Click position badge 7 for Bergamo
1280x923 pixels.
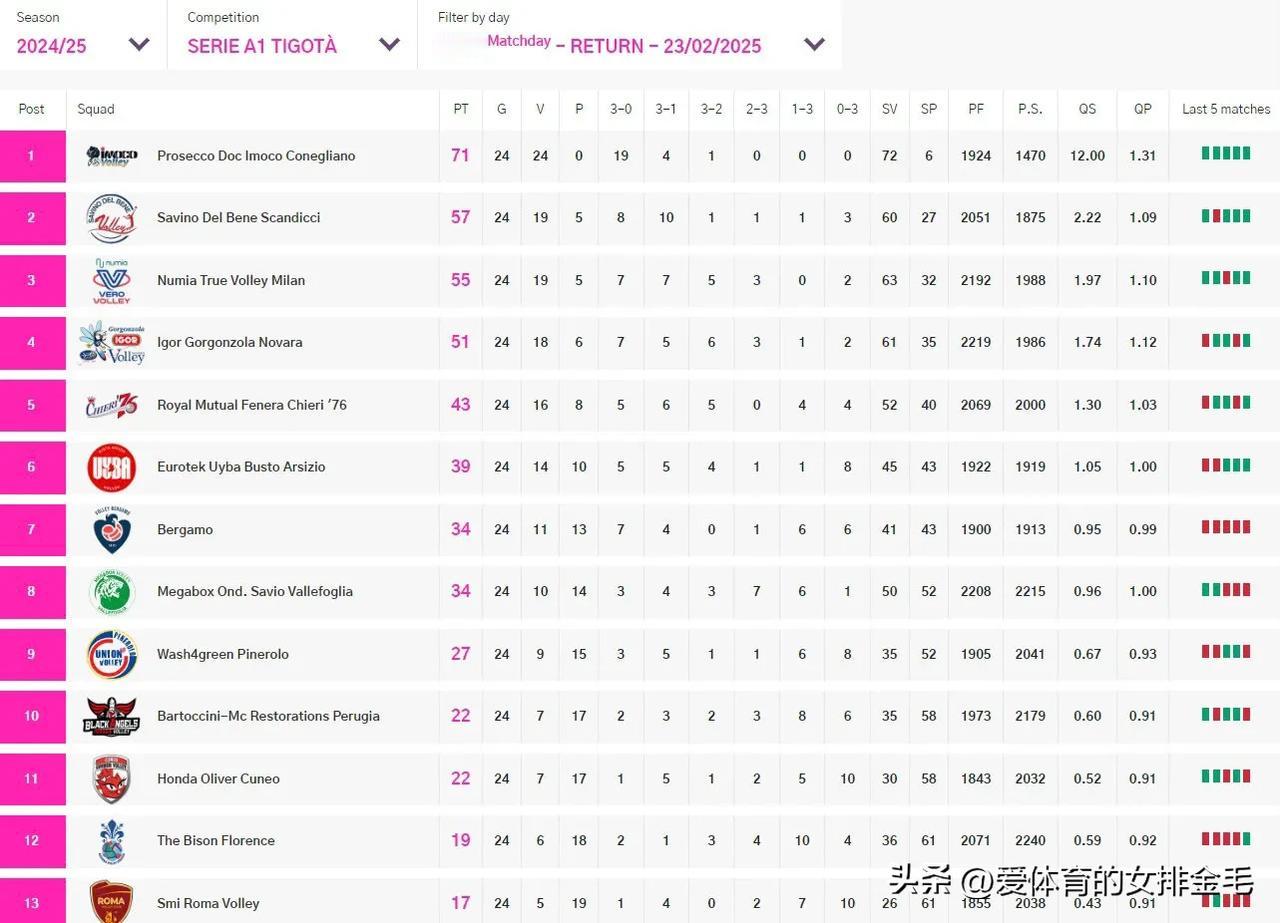coord(32,530)
